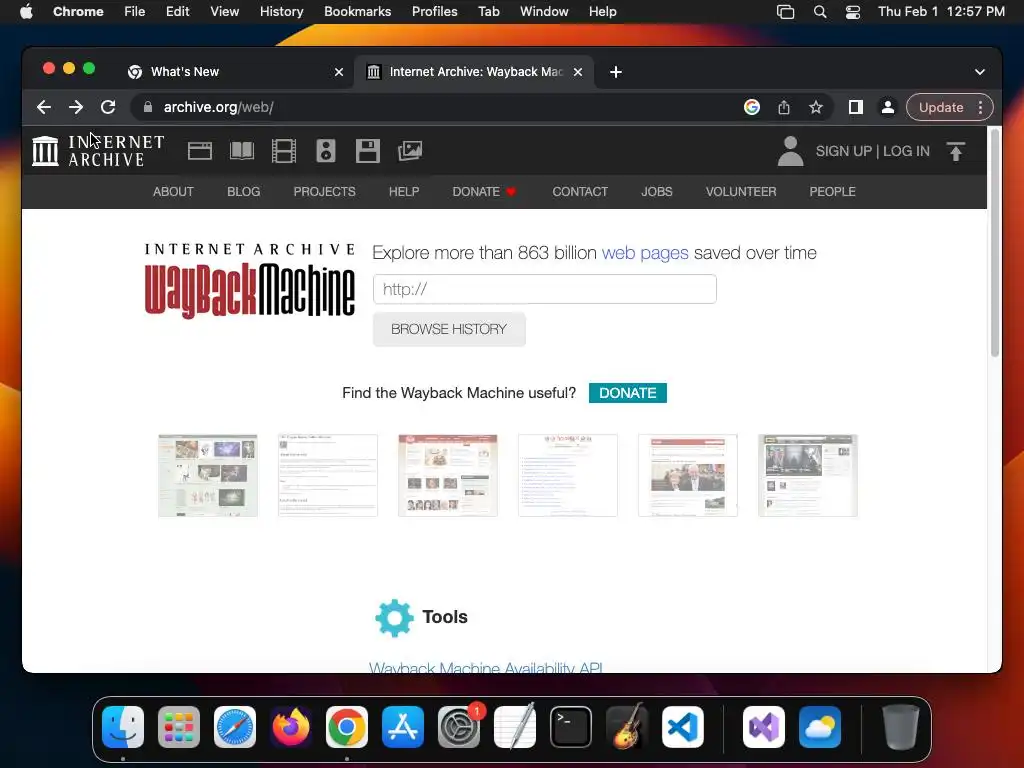The width and height of the screenshot is (1024, 768).
Task: Click the teal DONATE button
Action: 628,393
